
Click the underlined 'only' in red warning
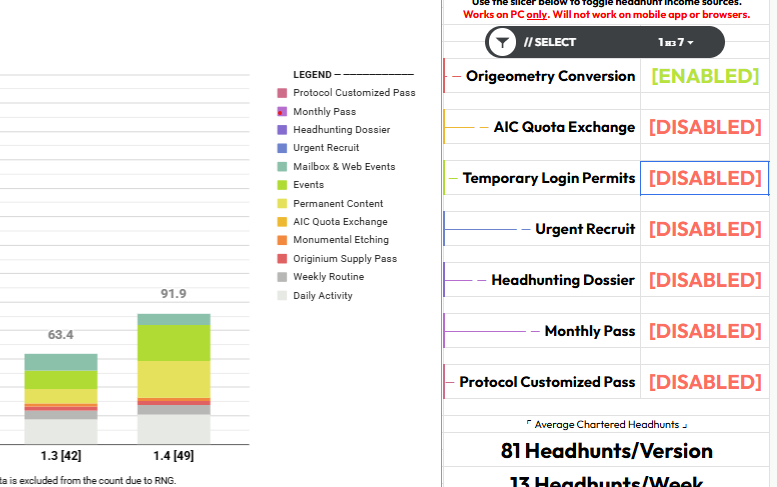(537, 15)
